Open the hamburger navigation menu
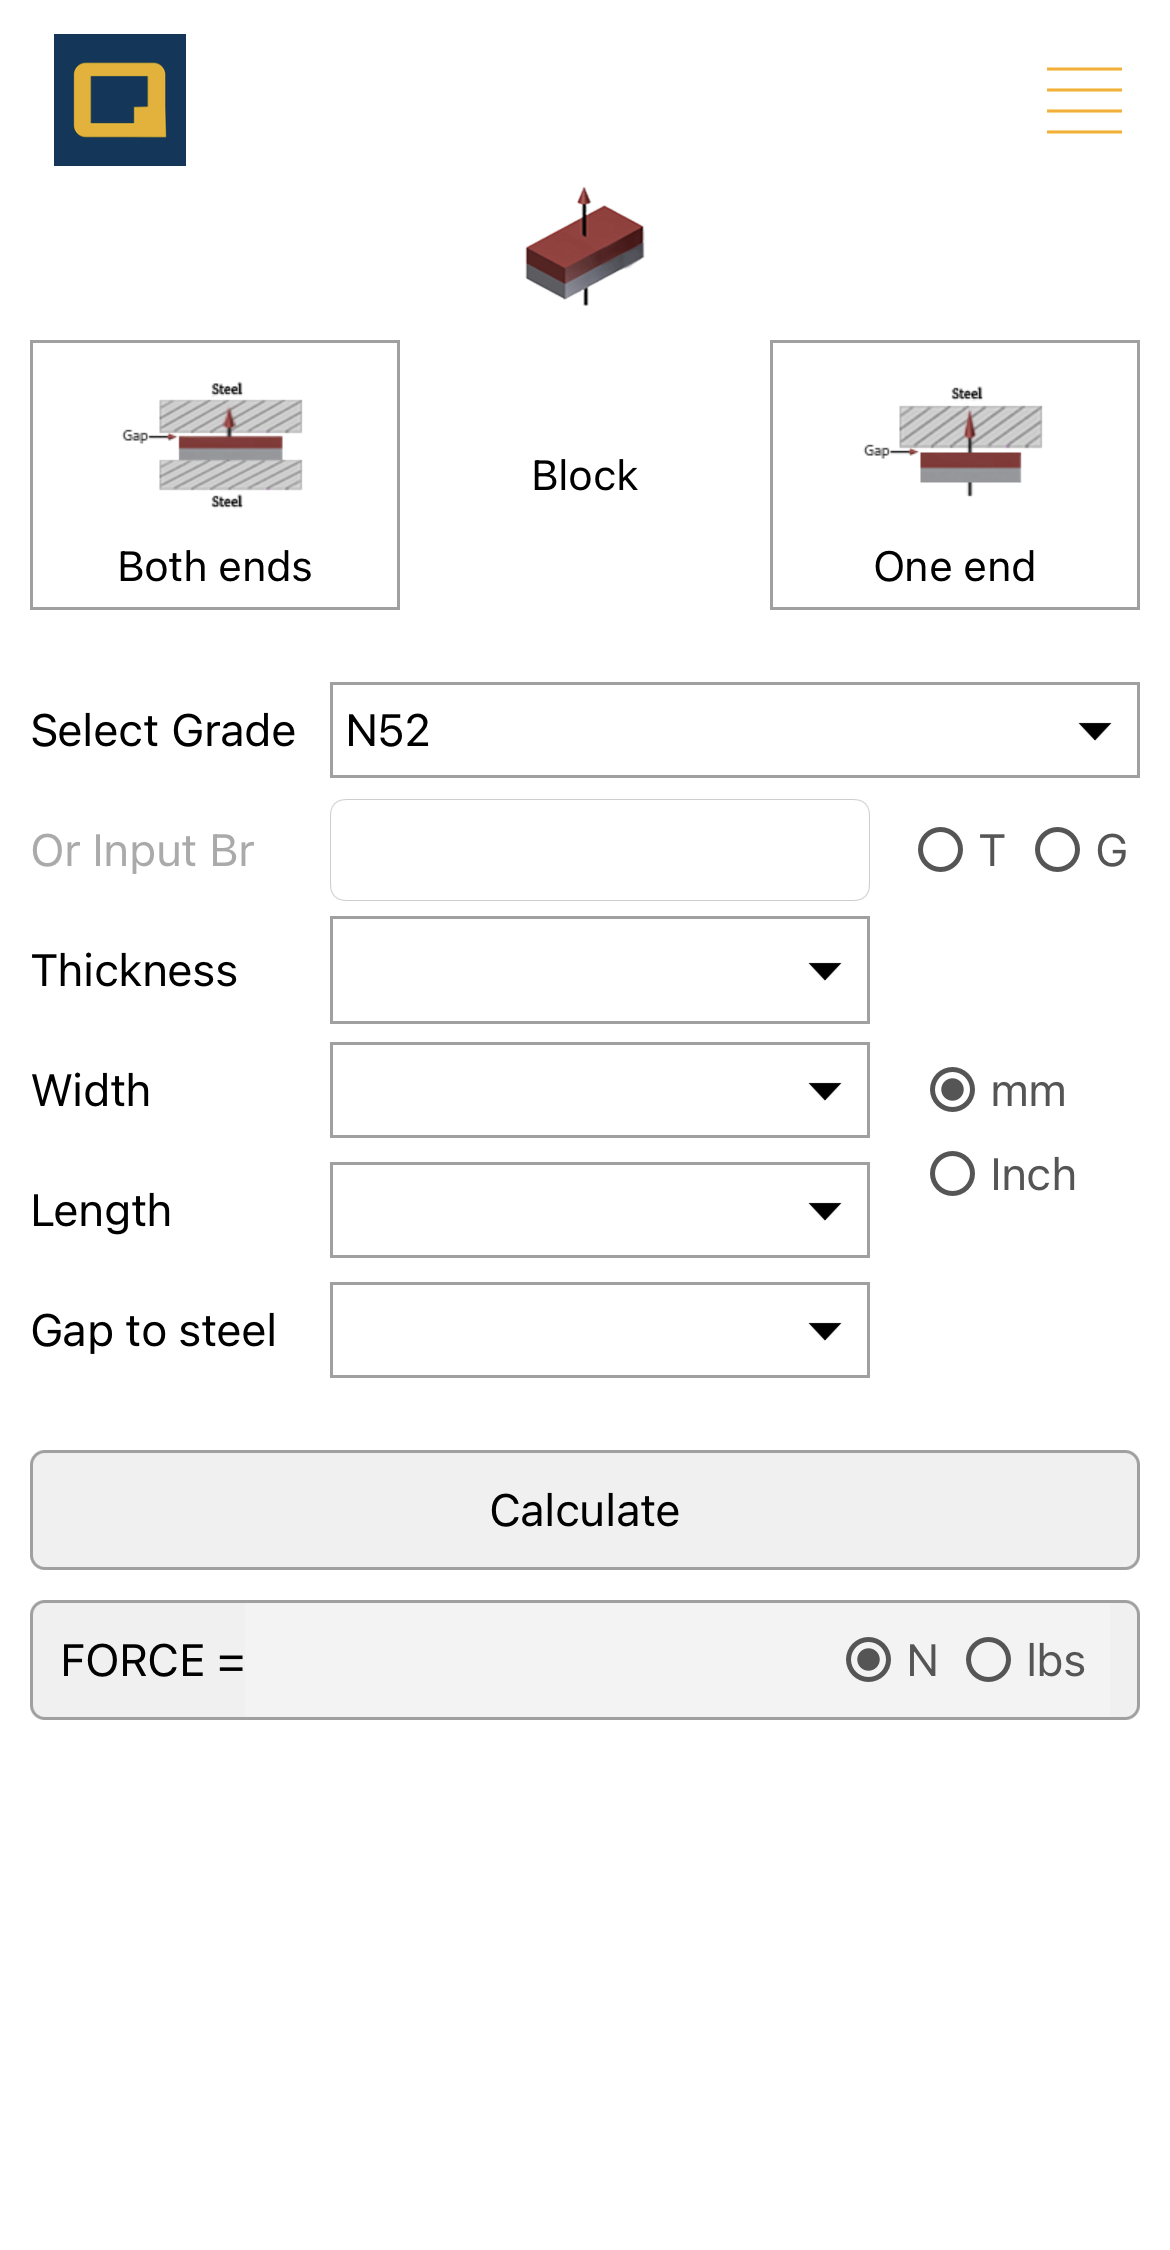Image resolution: width=1170 pixels, height=2250 pixels. click(1084, 100)
